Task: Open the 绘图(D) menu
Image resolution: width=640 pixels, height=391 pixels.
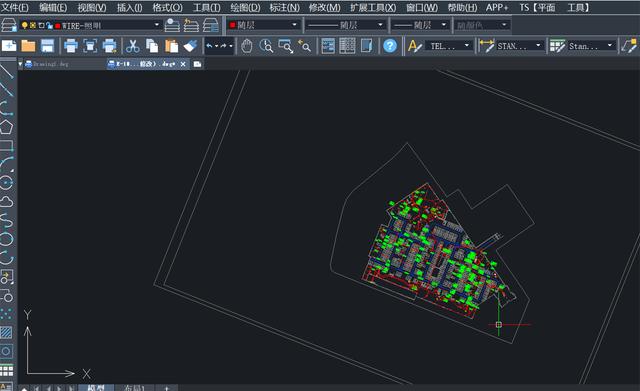Action: tap(245, 7)
